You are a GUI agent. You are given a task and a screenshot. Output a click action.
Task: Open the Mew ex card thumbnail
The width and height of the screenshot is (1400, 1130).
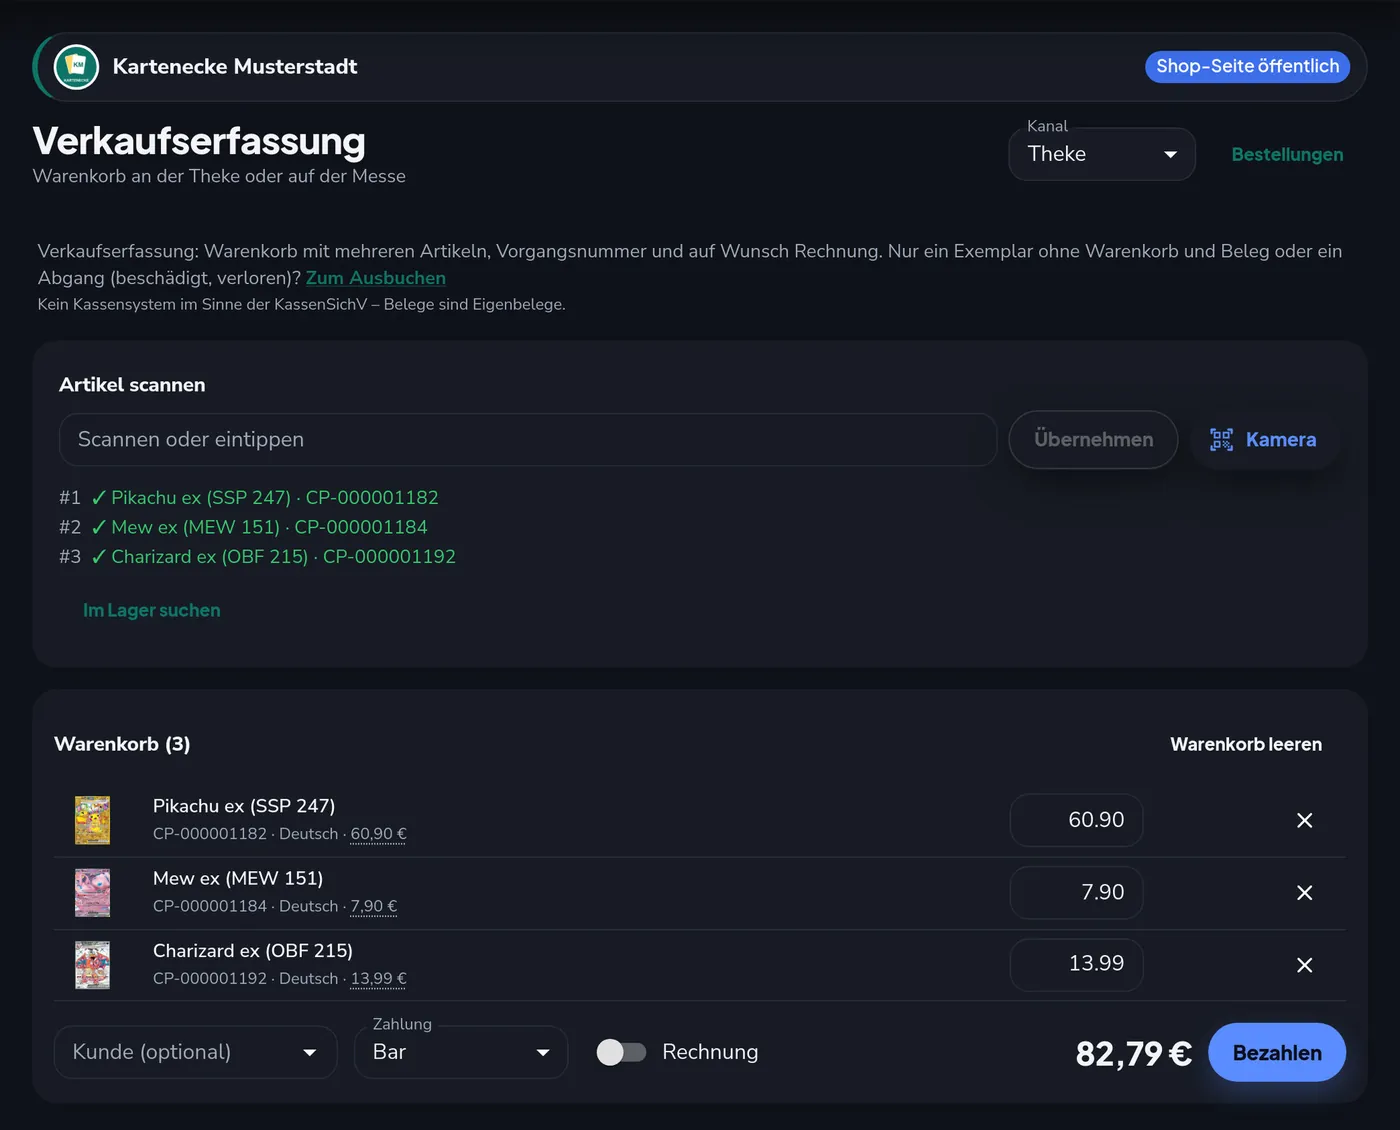pos(92,893)
